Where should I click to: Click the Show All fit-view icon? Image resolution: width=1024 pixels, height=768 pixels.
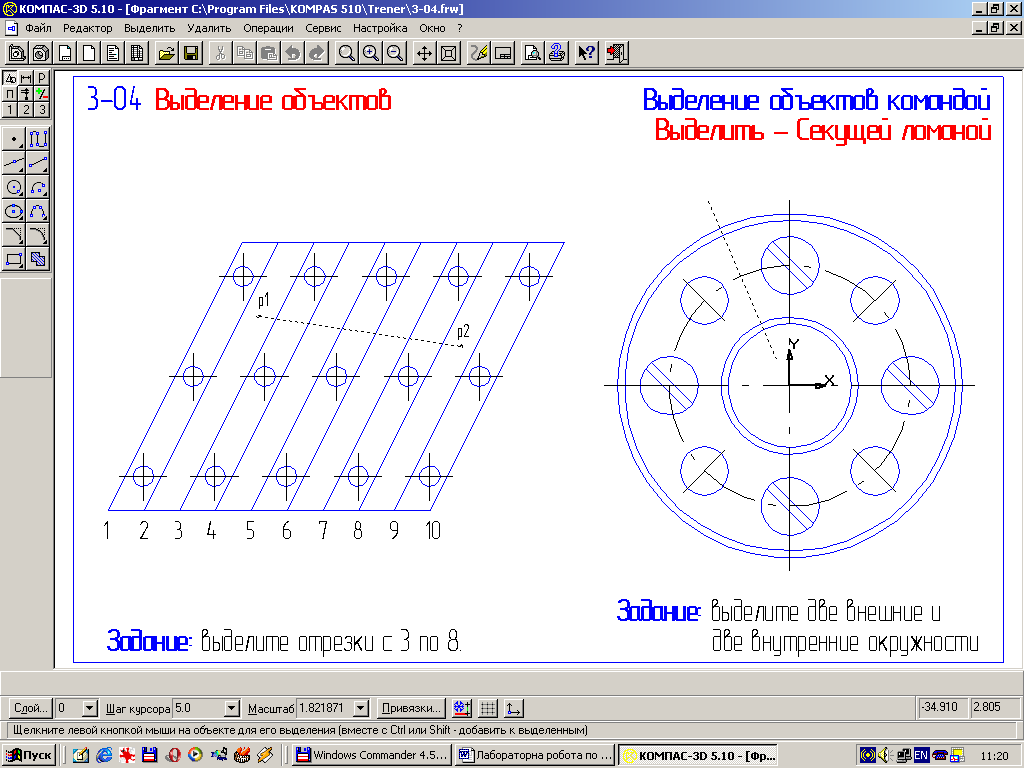pyautogui.click(x=449, y=53)
